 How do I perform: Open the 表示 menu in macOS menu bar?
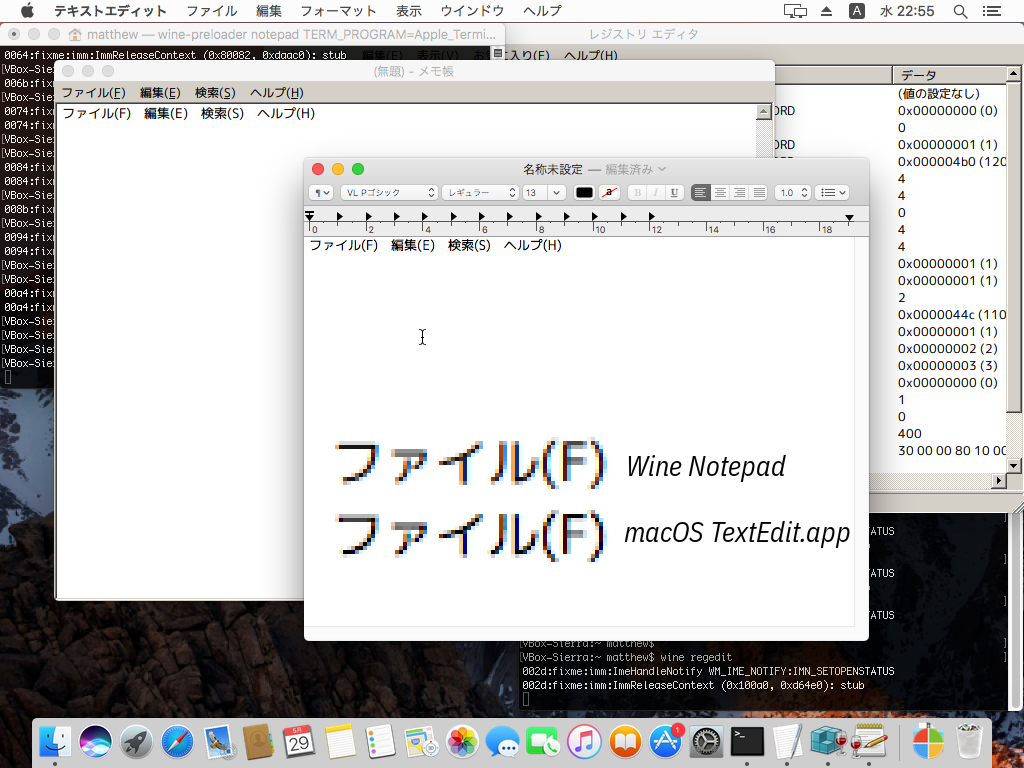click(x=409, y=10)
